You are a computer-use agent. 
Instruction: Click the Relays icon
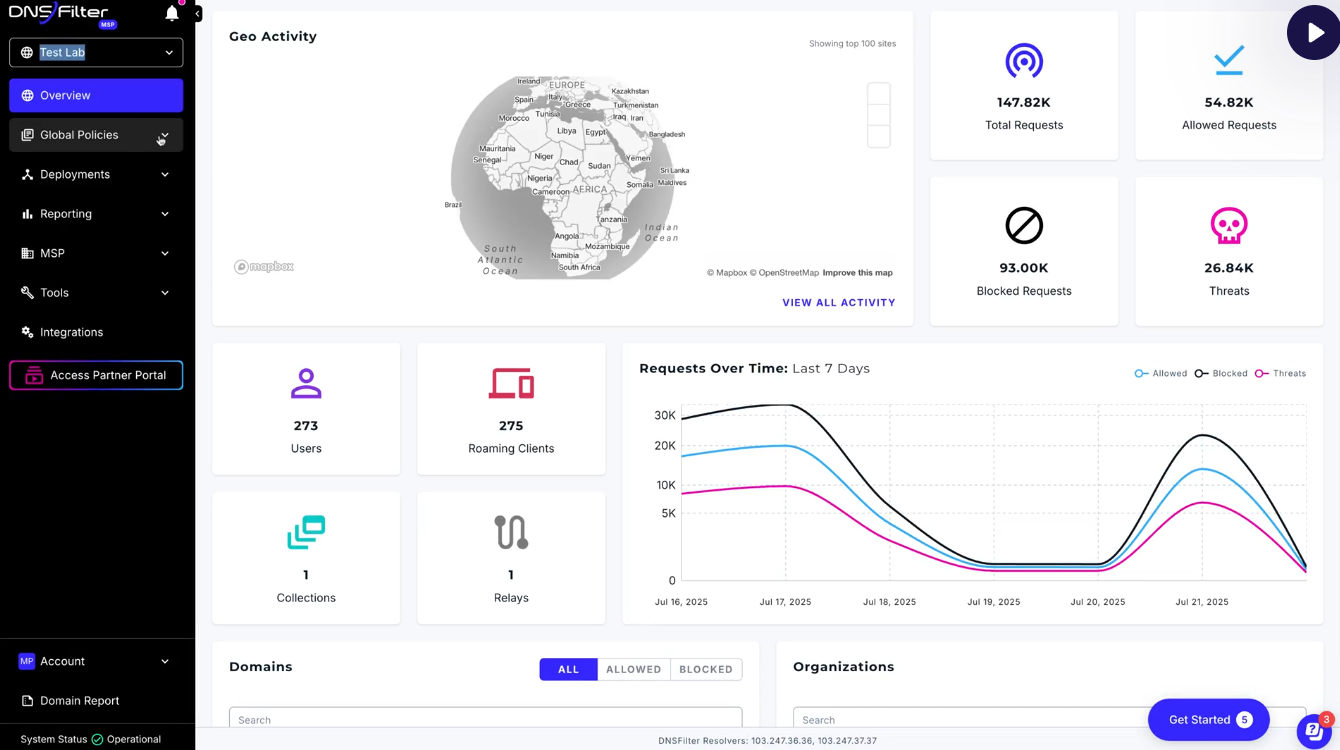[x=511, y=531]
